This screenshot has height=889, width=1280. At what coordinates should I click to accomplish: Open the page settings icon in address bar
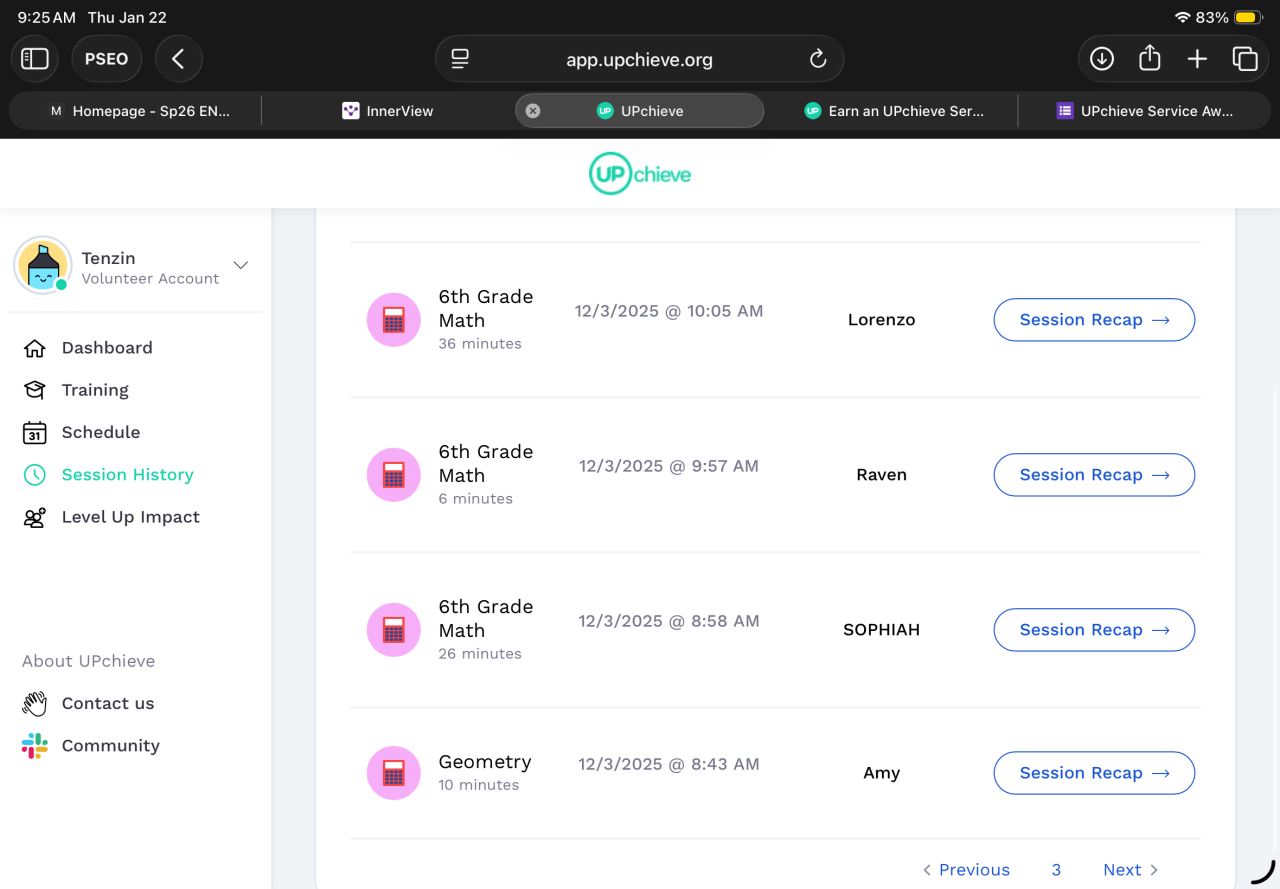pos(460,59)
